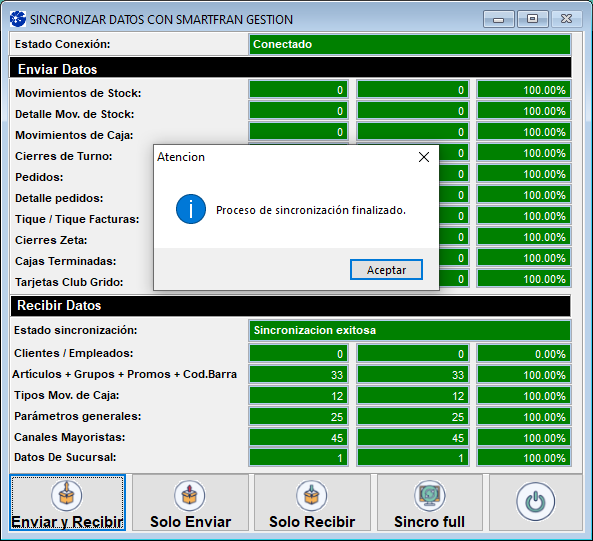Maximize the Sincronizar Datos window

tap(532, 19)
